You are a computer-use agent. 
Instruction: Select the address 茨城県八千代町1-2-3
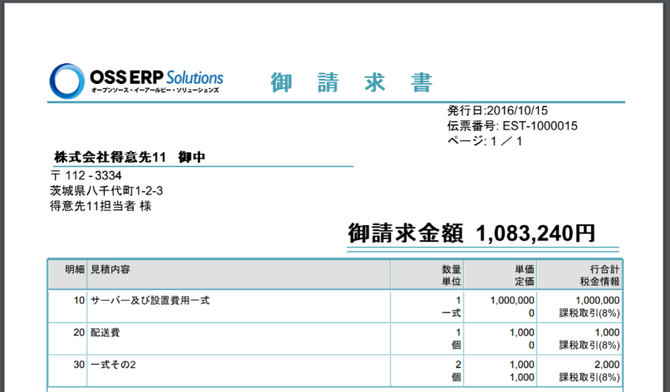pos(106,191)
